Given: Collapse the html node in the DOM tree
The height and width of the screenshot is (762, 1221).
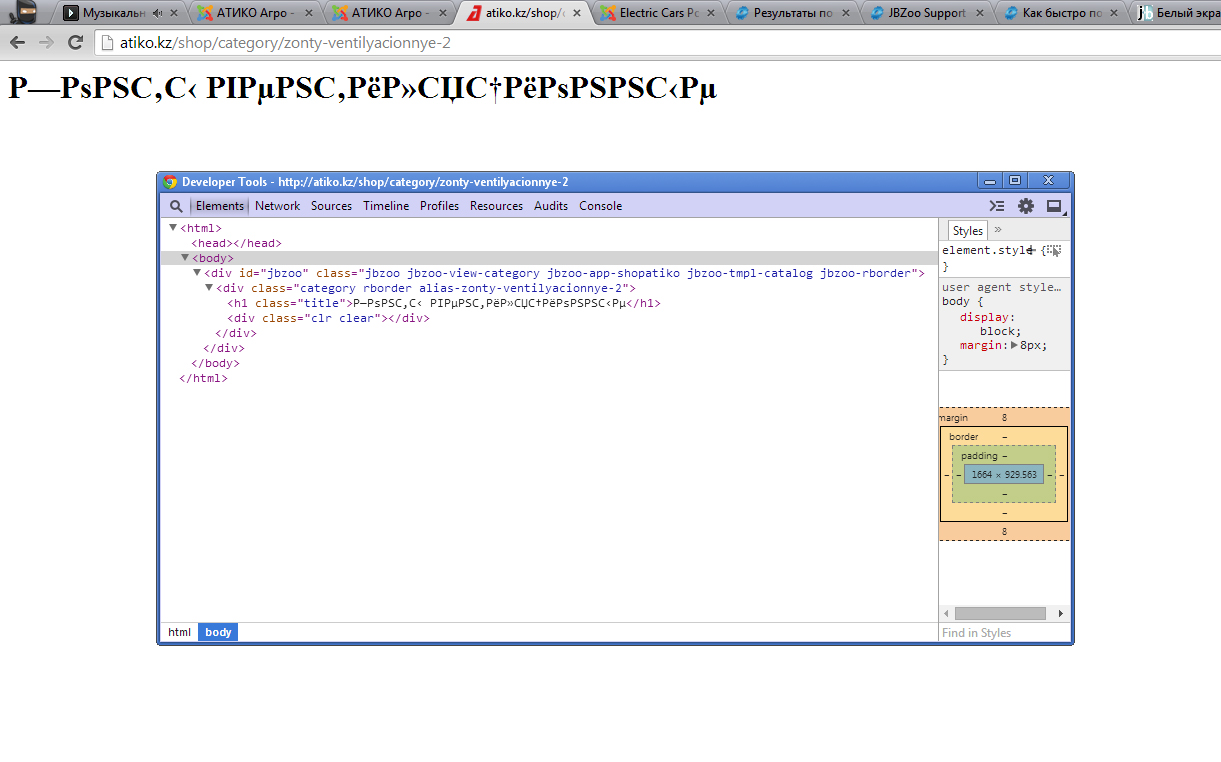Looking at the screenshot, I should click(x=173, y=228).
